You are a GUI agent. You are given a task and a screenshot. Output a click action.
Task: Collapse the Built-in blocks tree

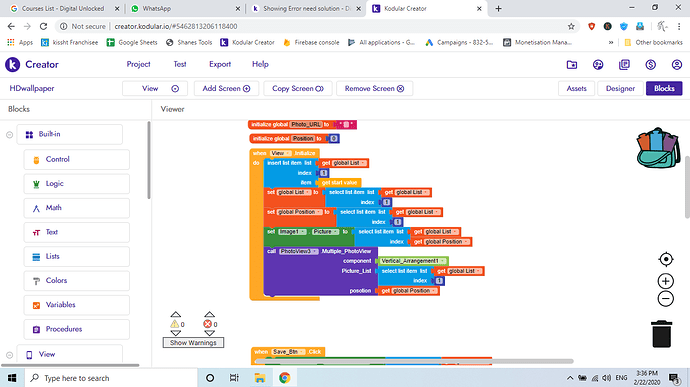point(9,135)
